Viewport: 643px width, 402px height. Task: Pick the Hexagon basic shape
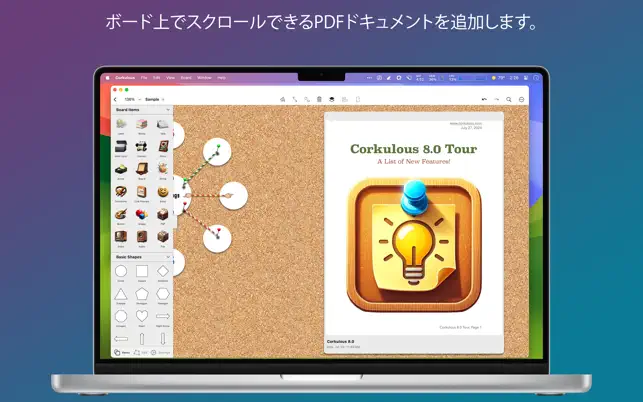tap(163, 294)
